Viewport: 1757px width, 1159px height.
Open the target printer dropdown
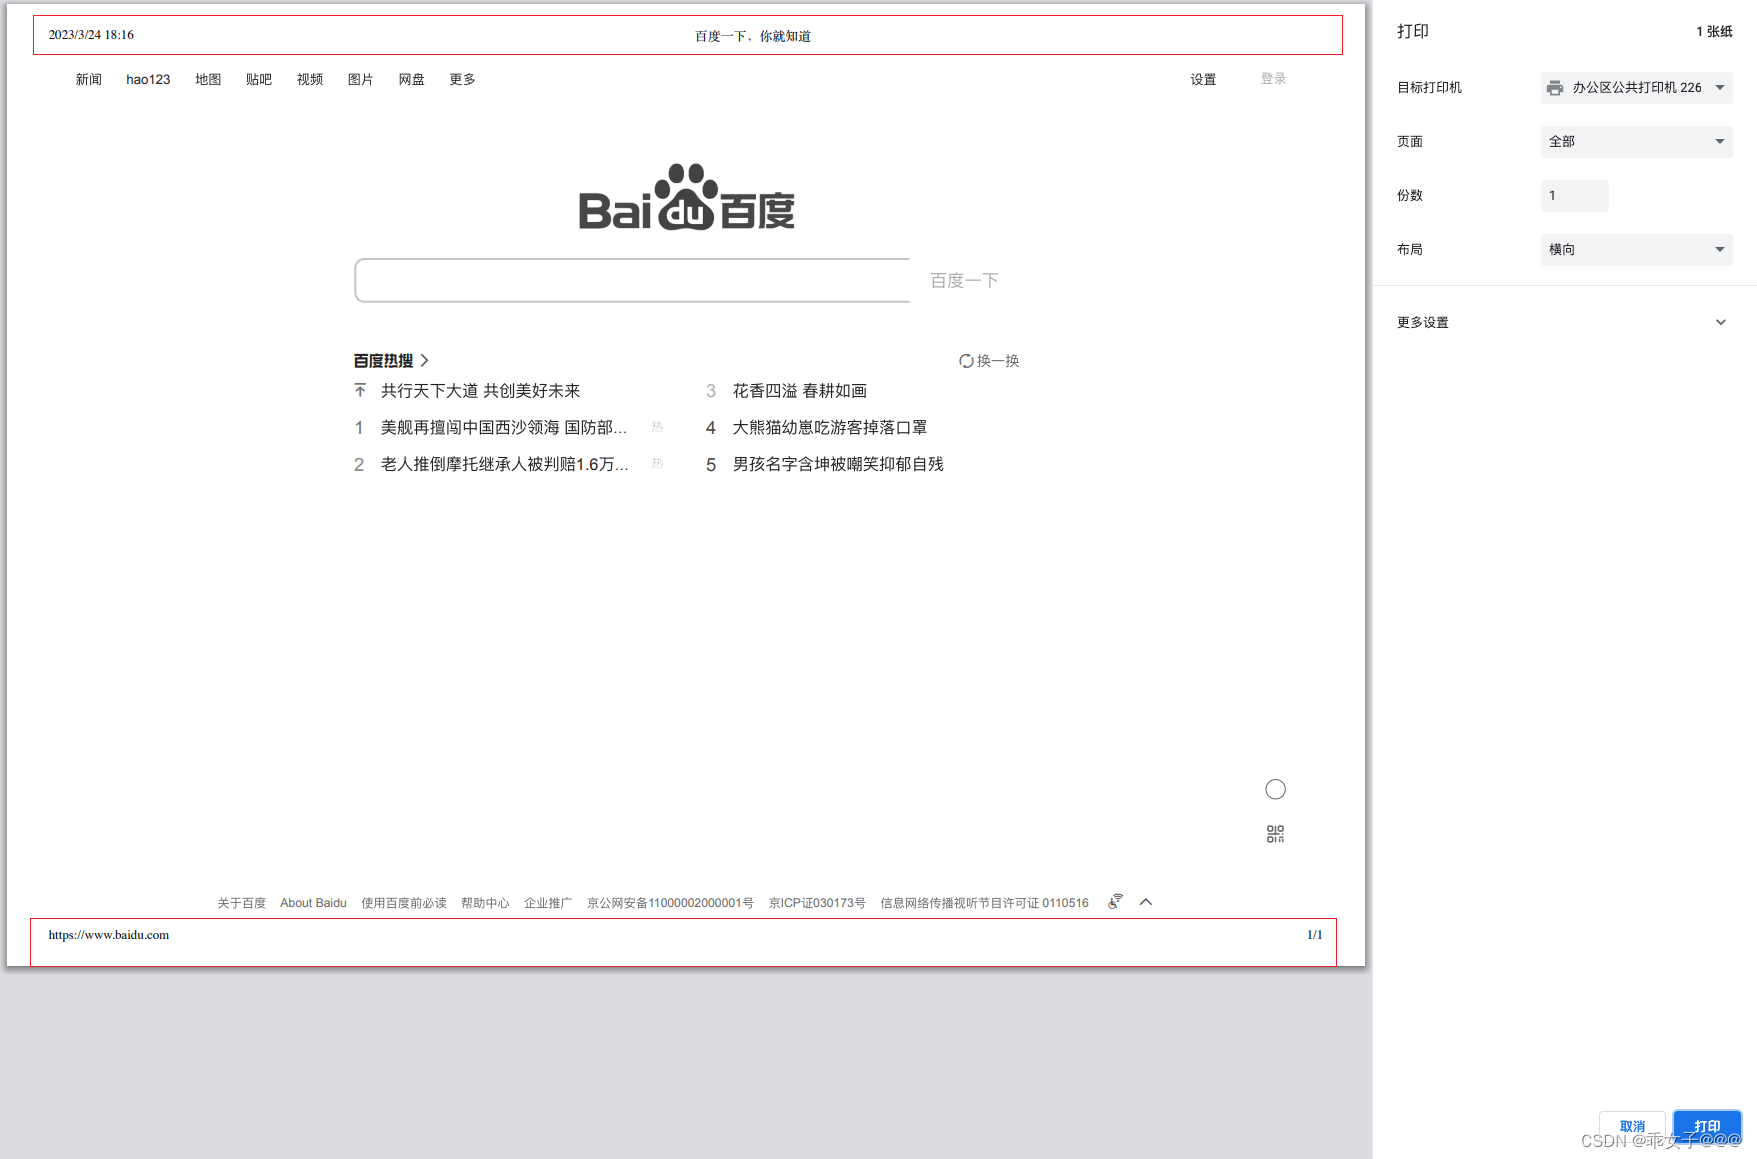point(1636,88)
